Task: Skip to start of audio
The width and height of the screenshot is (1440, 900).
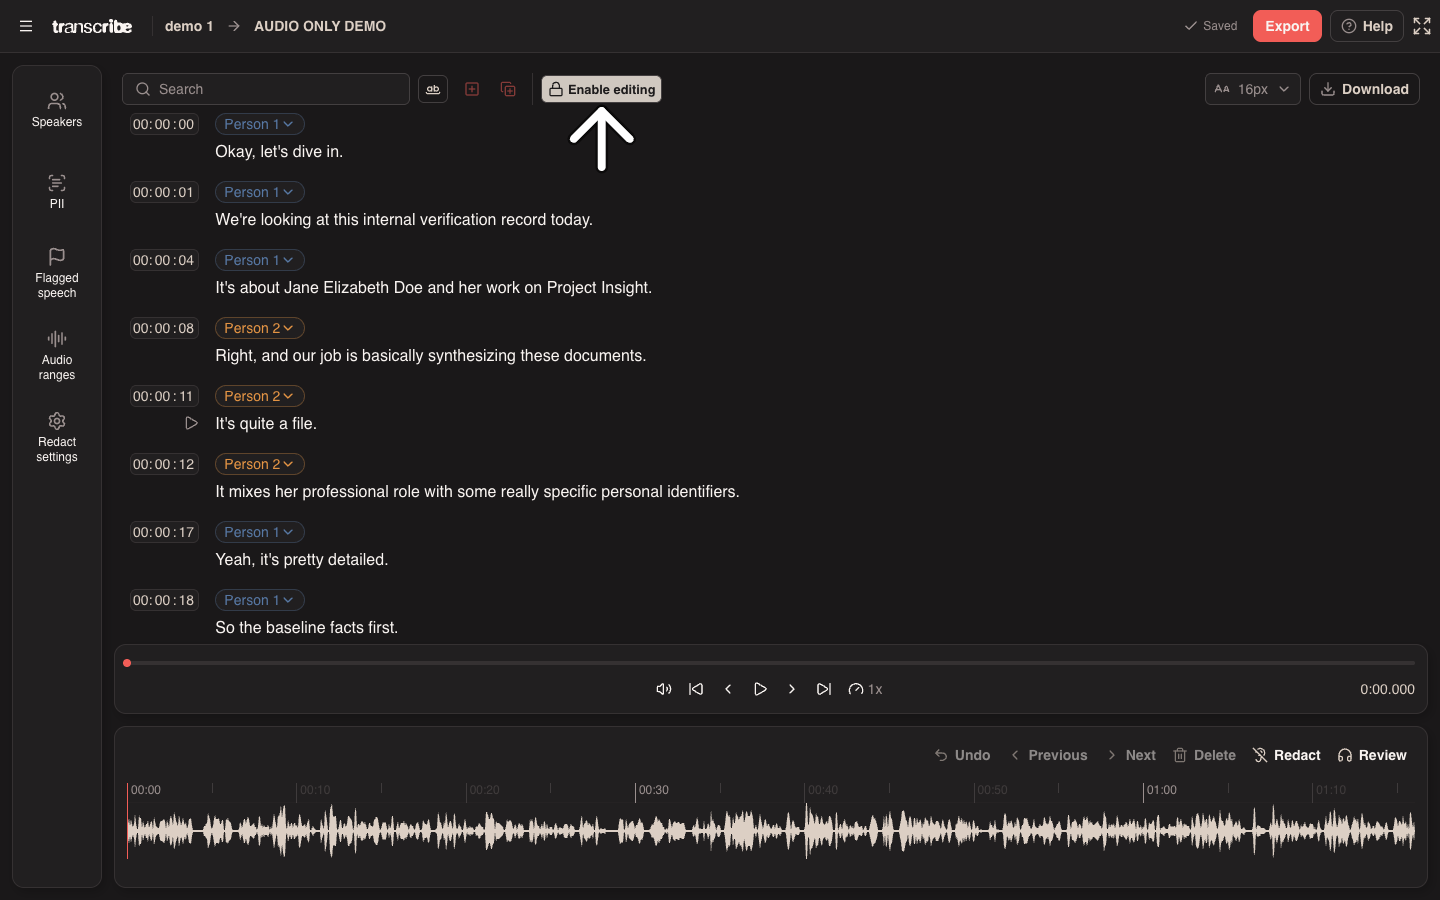Action: coord(696,689)
